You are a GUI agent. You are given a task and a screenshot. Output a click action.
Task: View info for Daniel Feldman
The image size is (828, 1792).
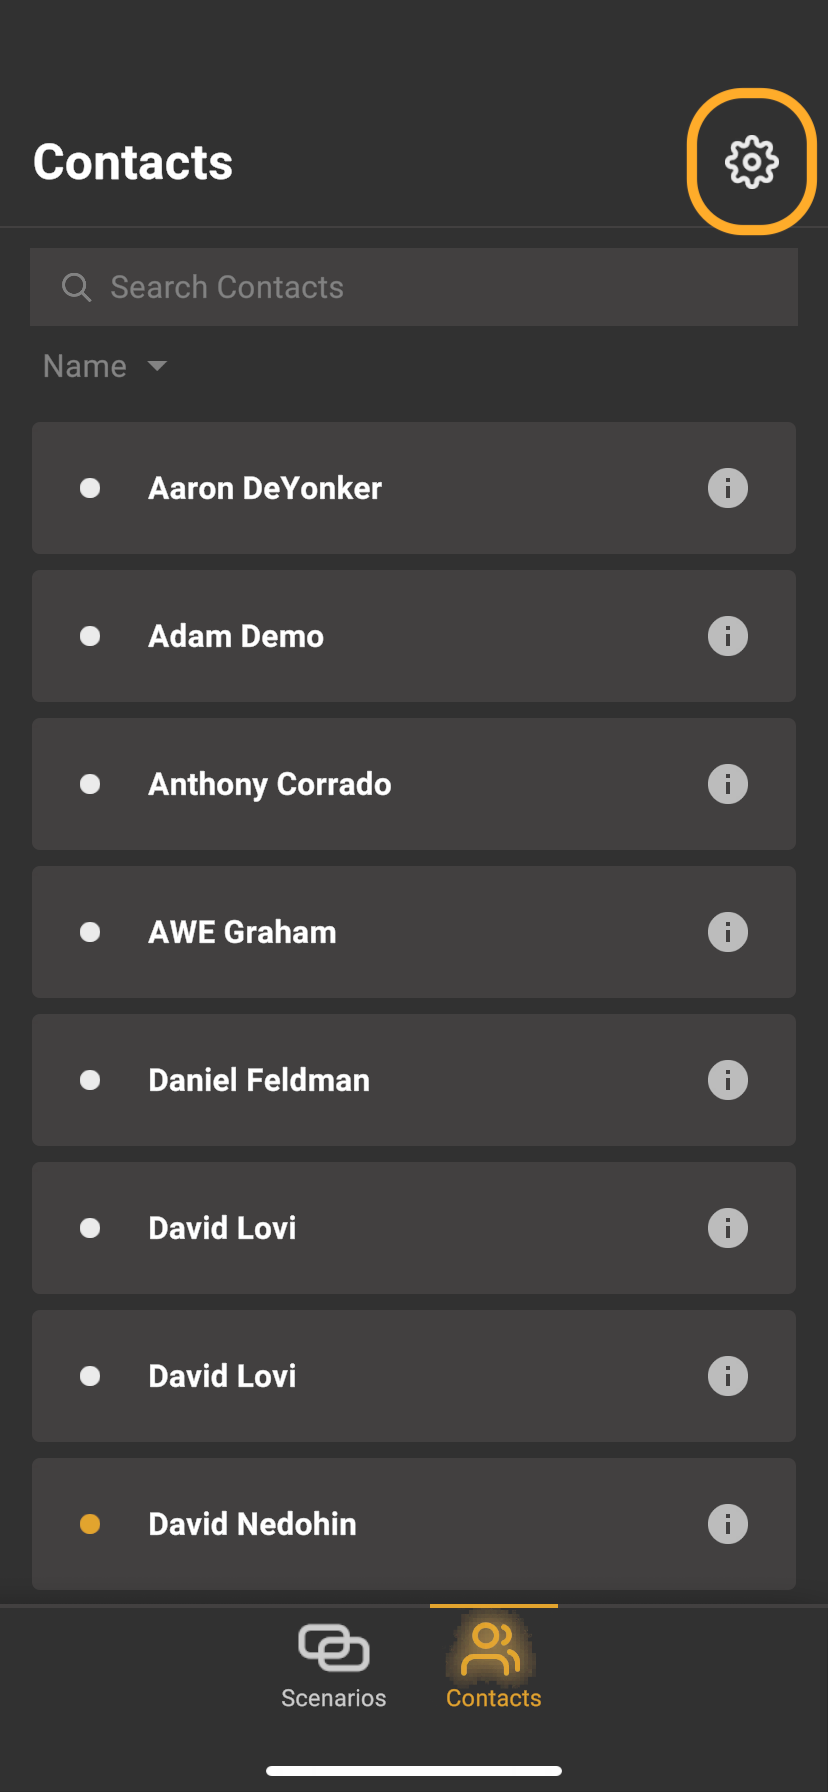728,1080
